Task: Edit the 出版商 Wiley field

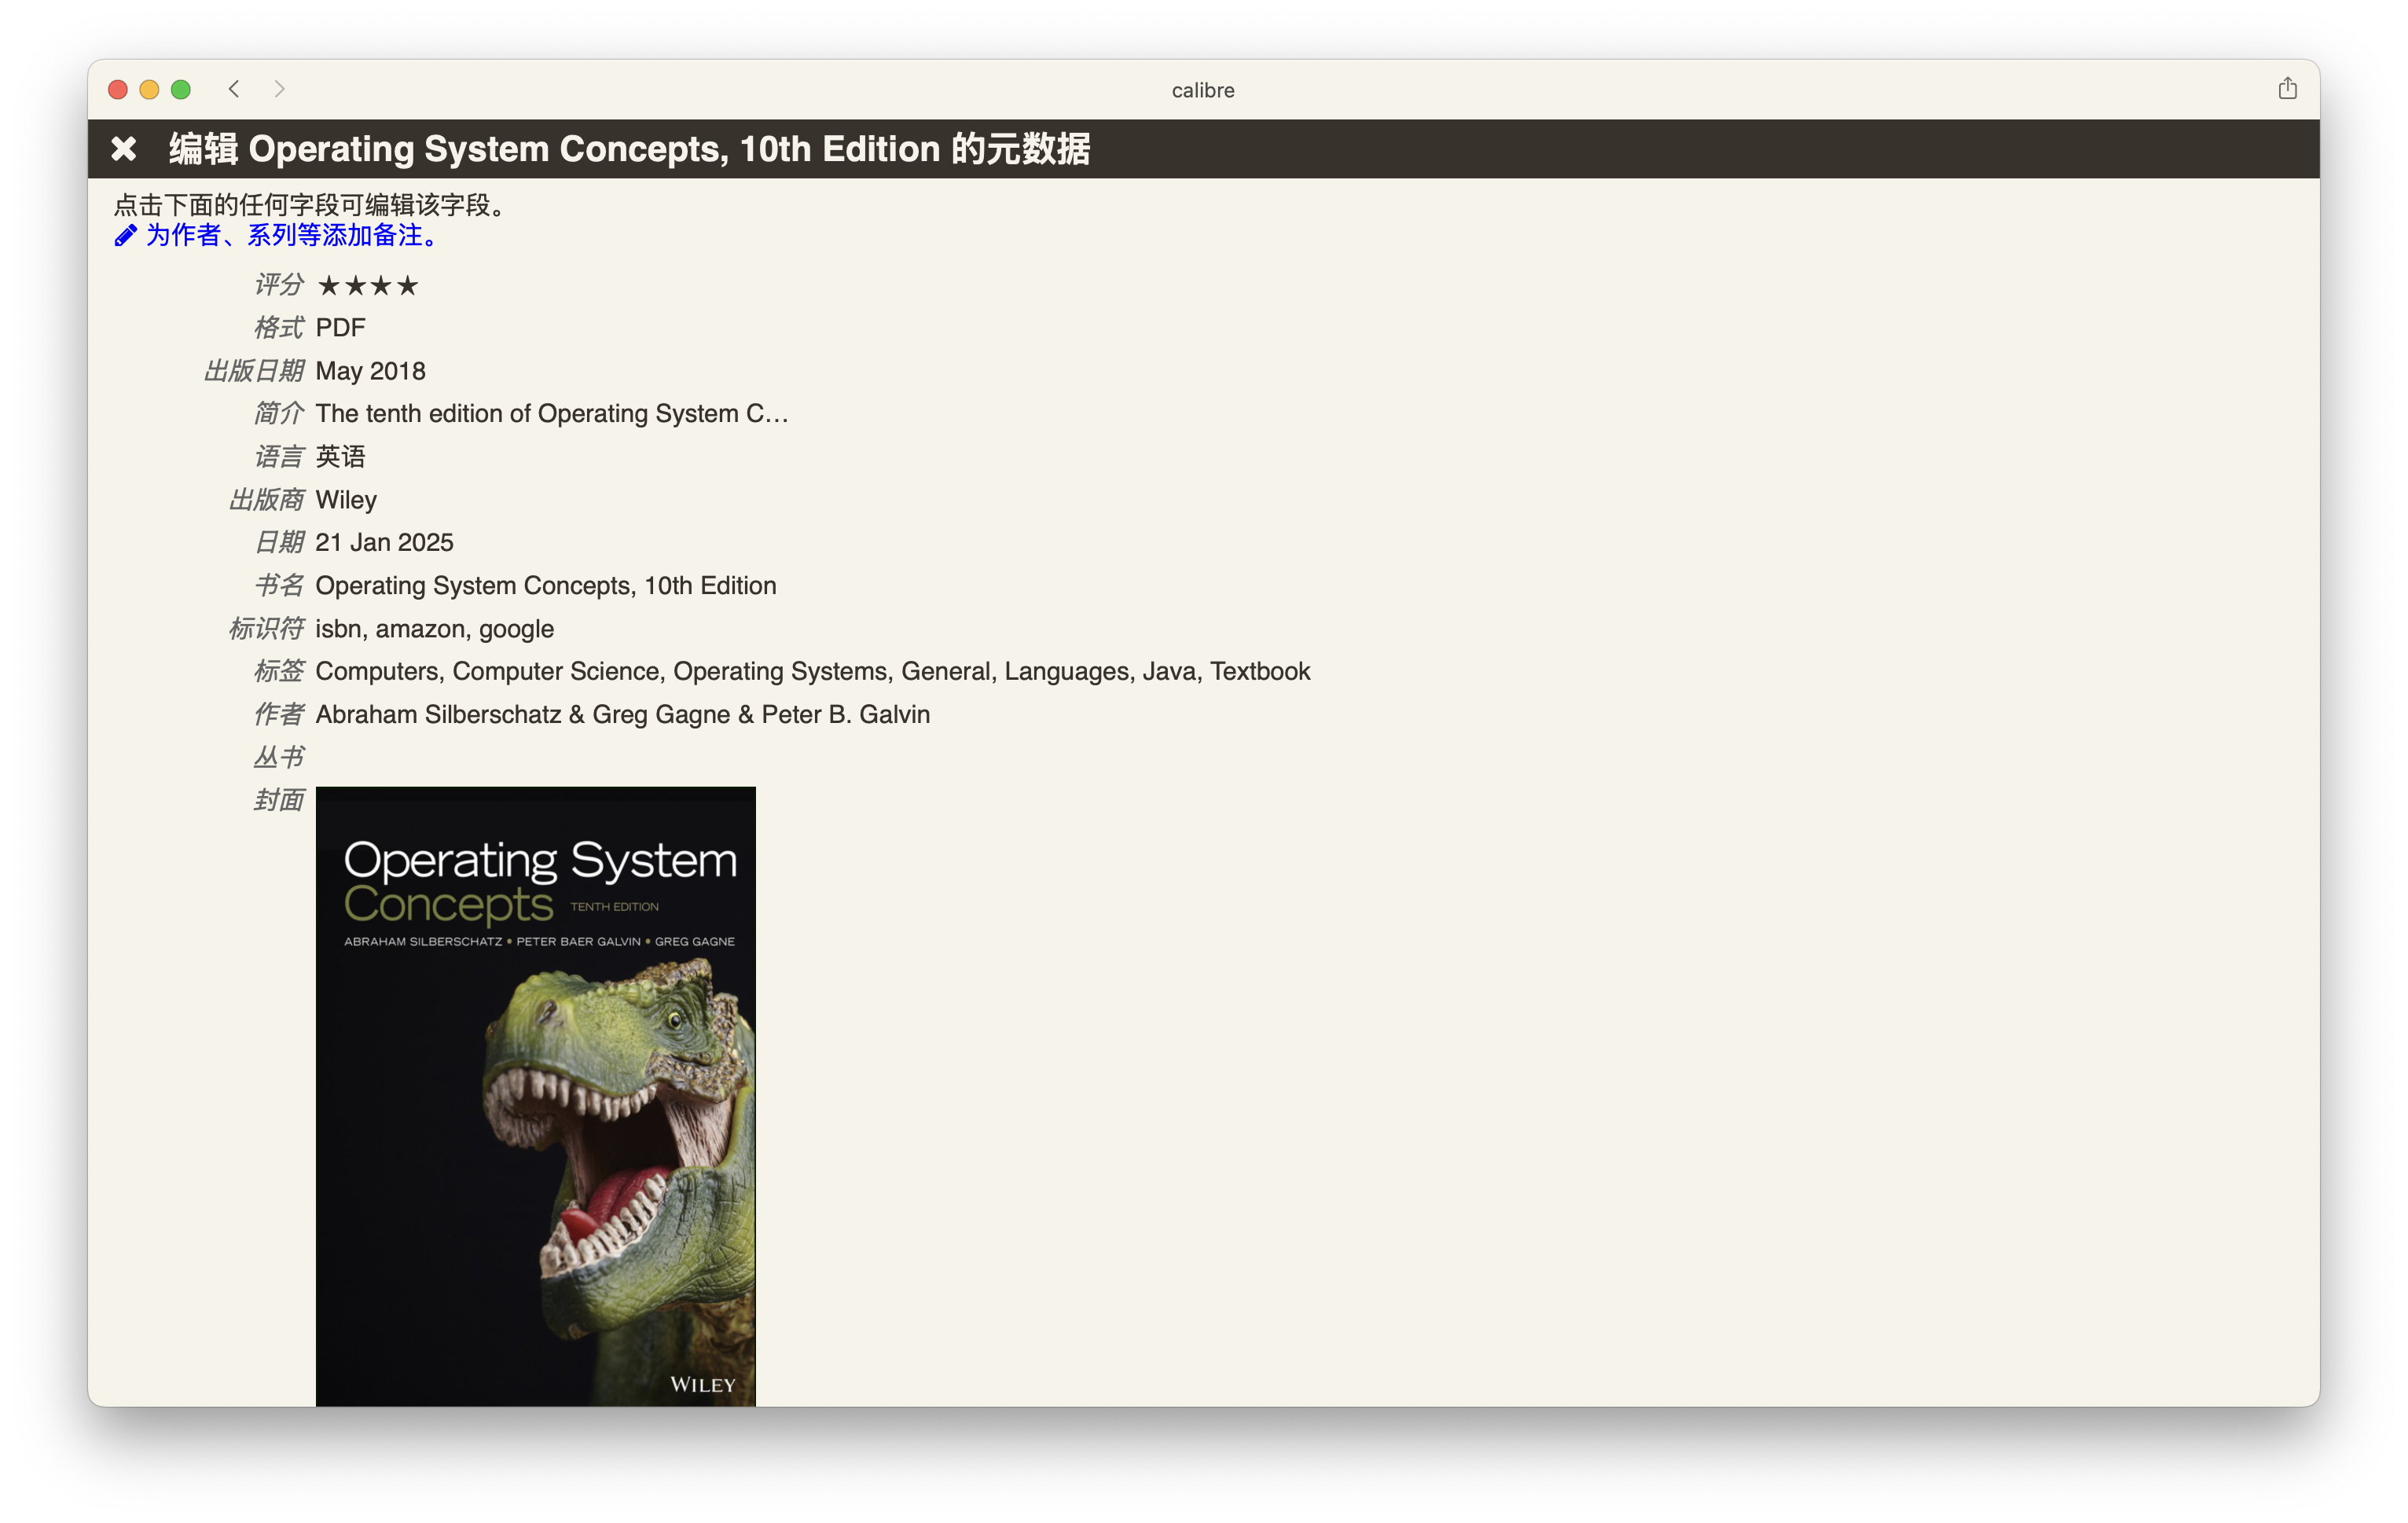Action: (x=346, y=499)
